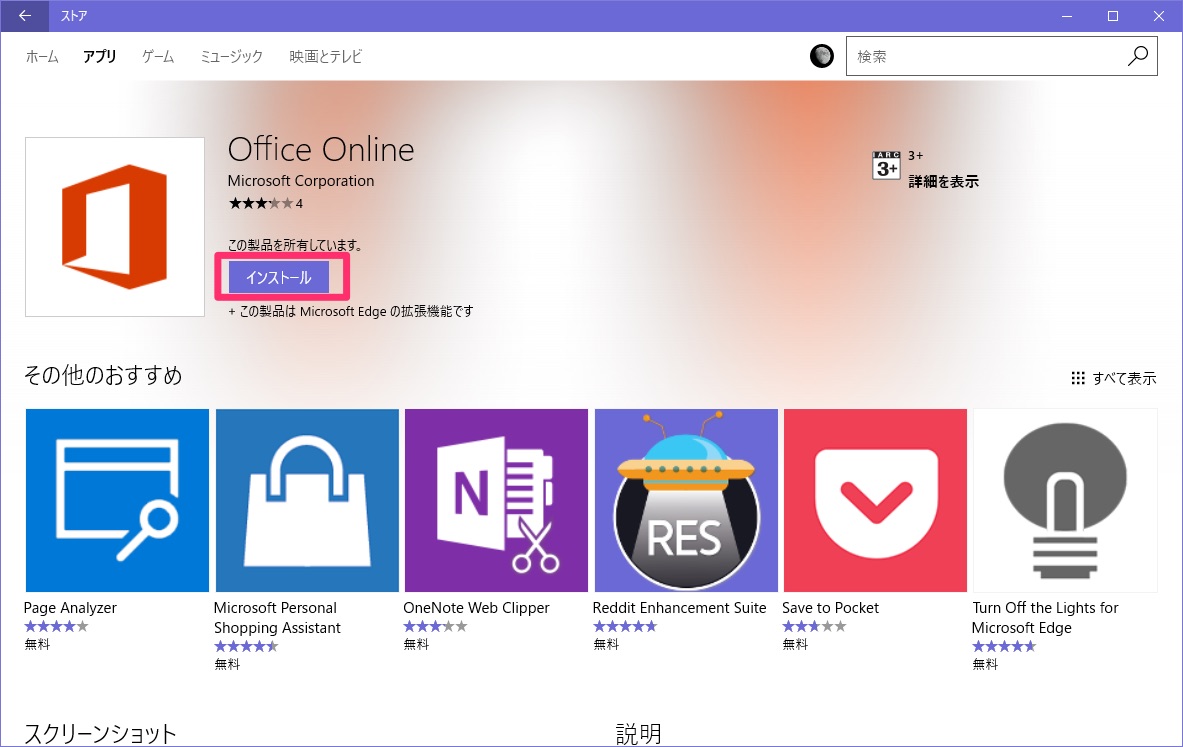Viewport: 1183px width, 747px height.
Task: Open Microsoft Personal Shopping Assistant tile
Action: pos(307,500)
